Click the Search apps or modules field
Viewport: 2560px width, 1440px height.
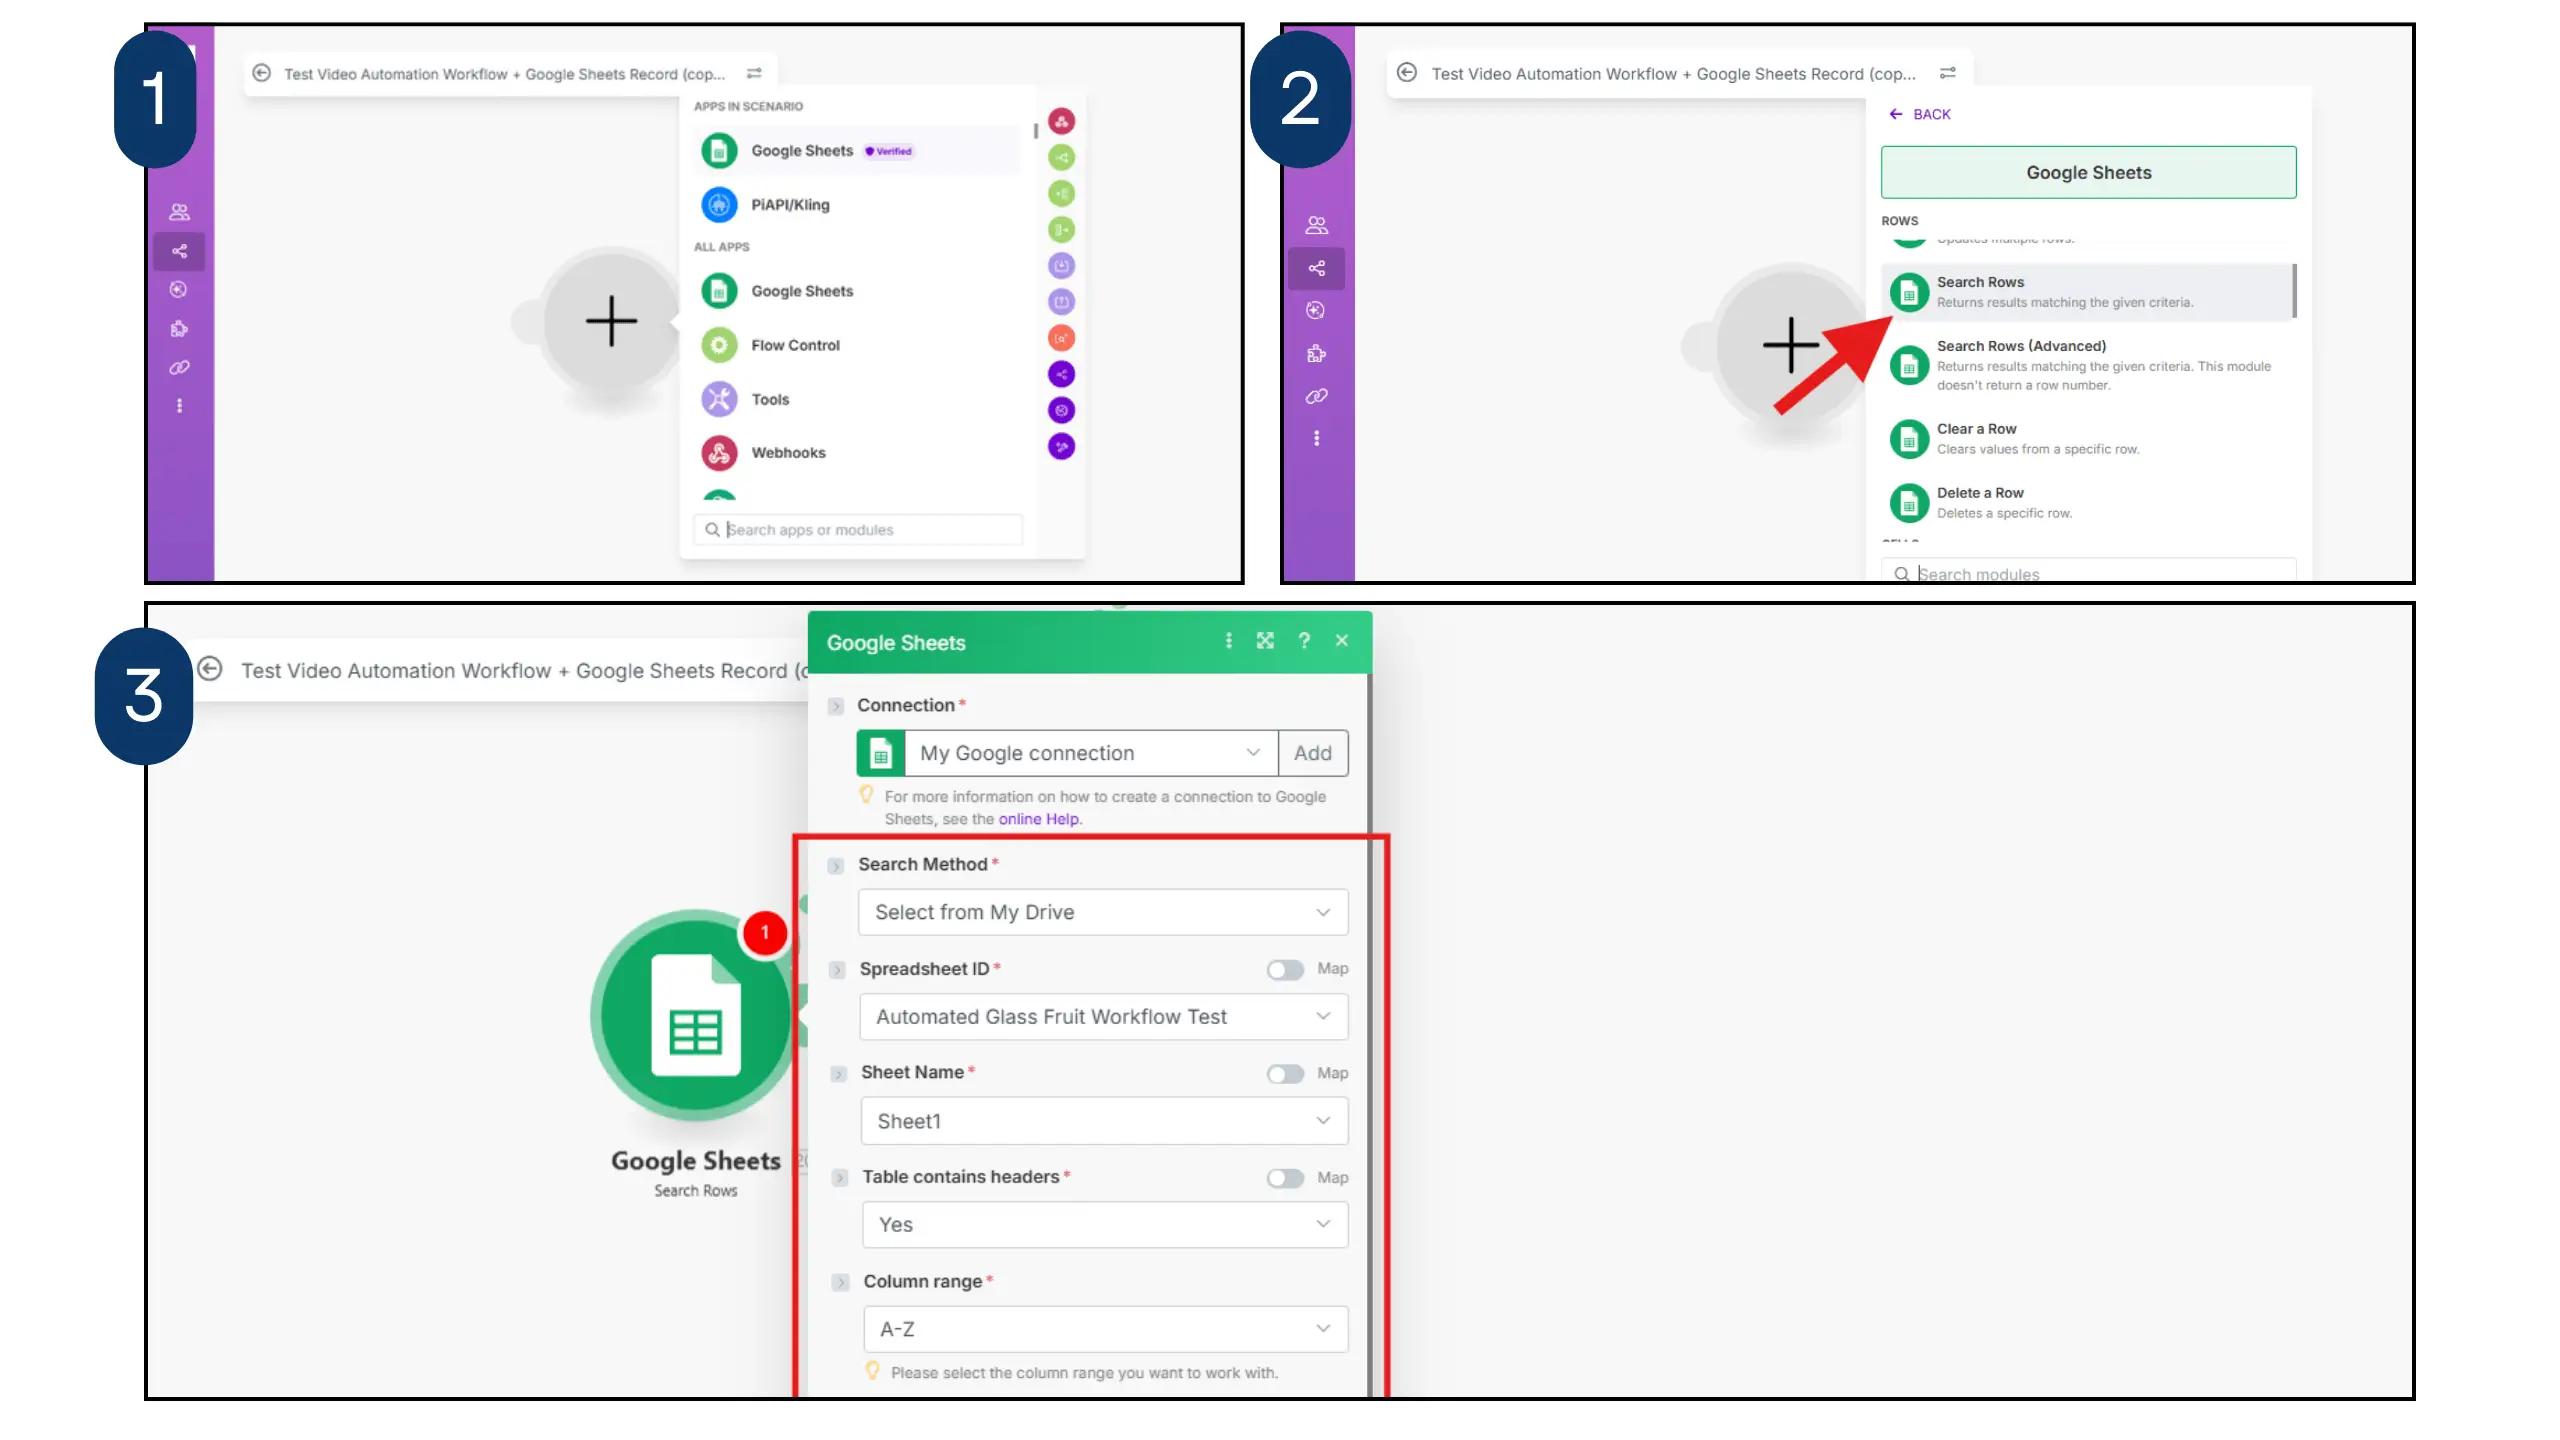857,530
